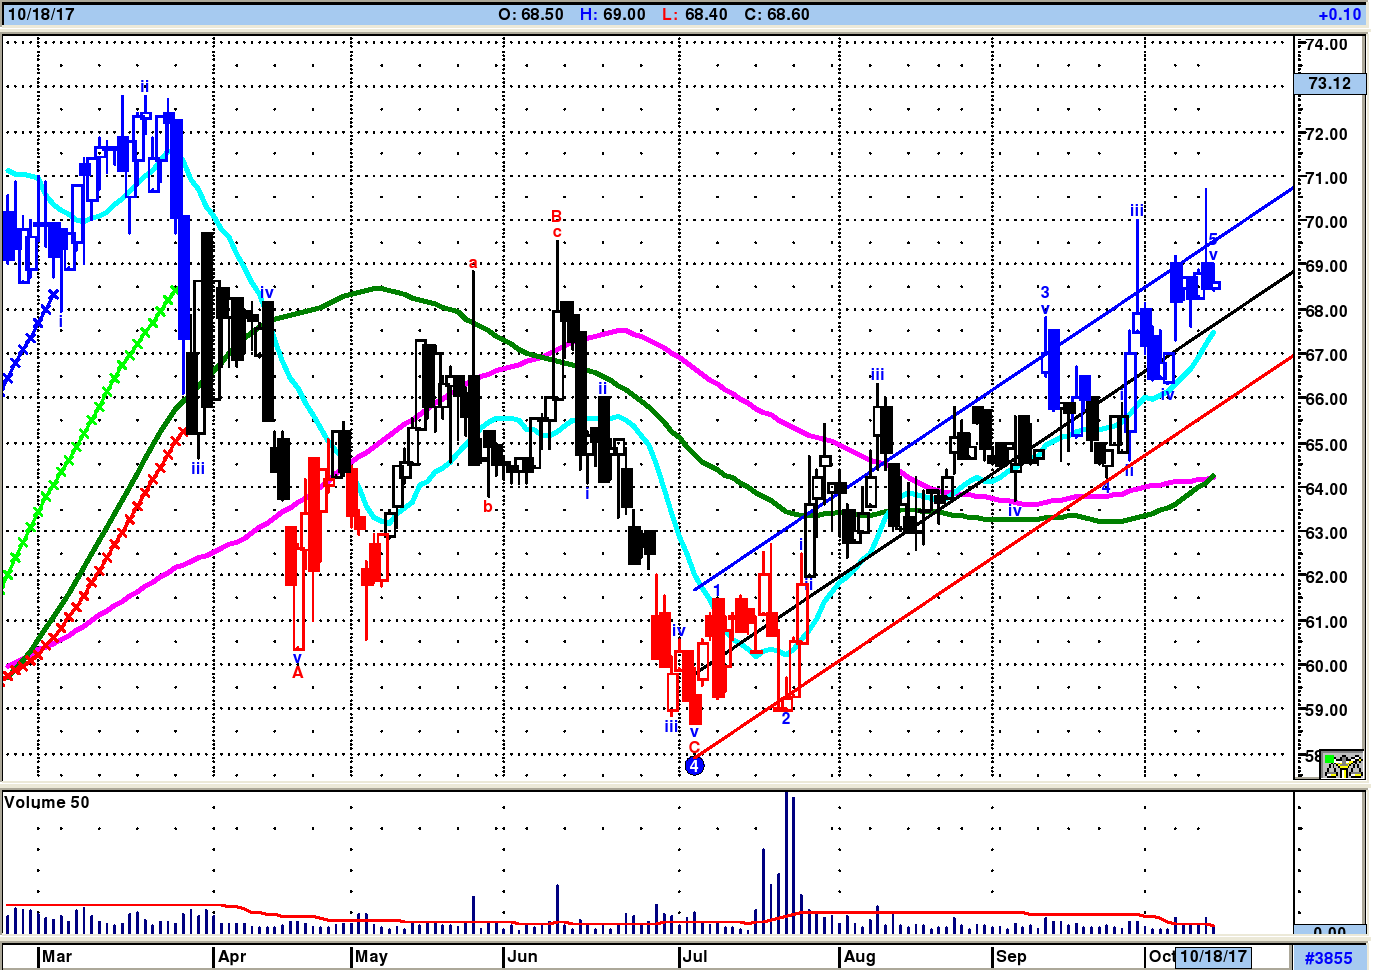1400x970 pixels.
Task: Select the blue 5 wave label
Action: click(x=1213, y=239)
